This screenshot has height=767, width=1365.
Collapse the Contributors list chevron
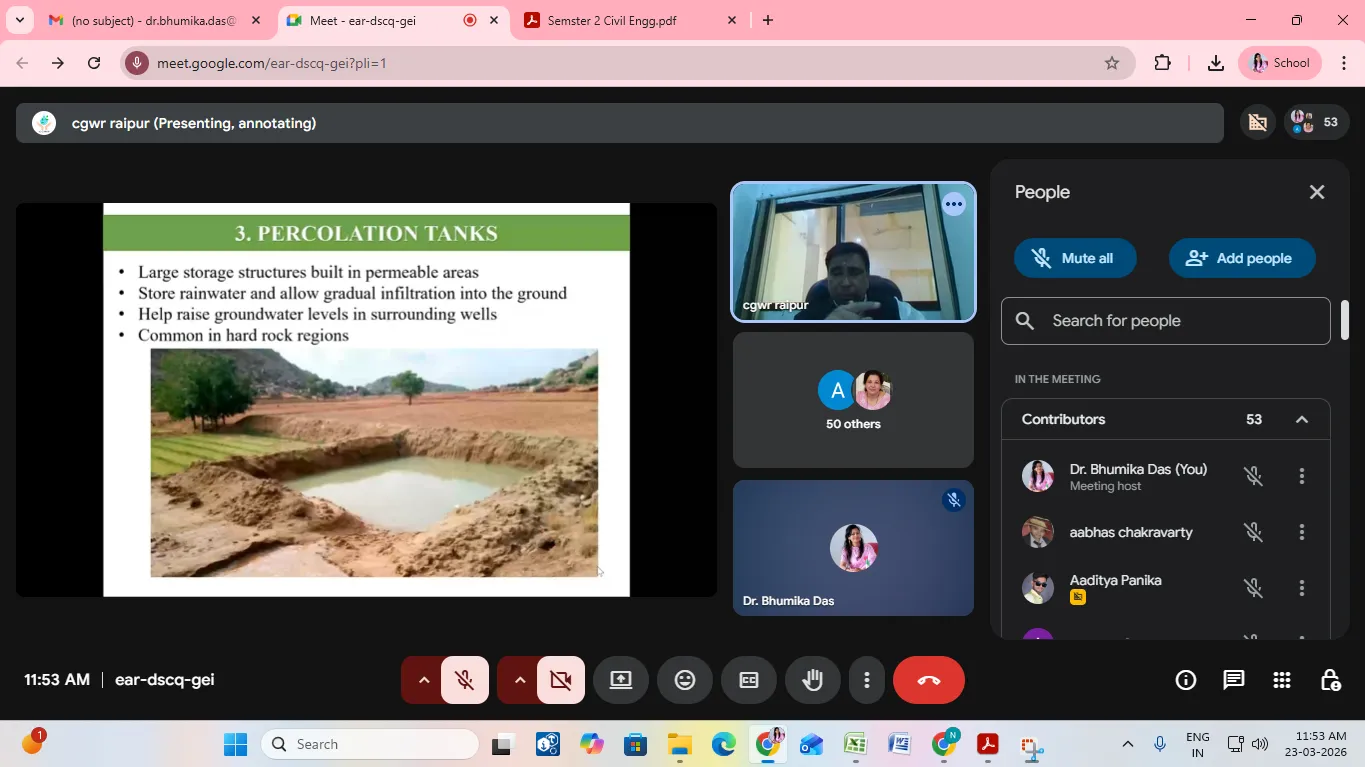1302,419
